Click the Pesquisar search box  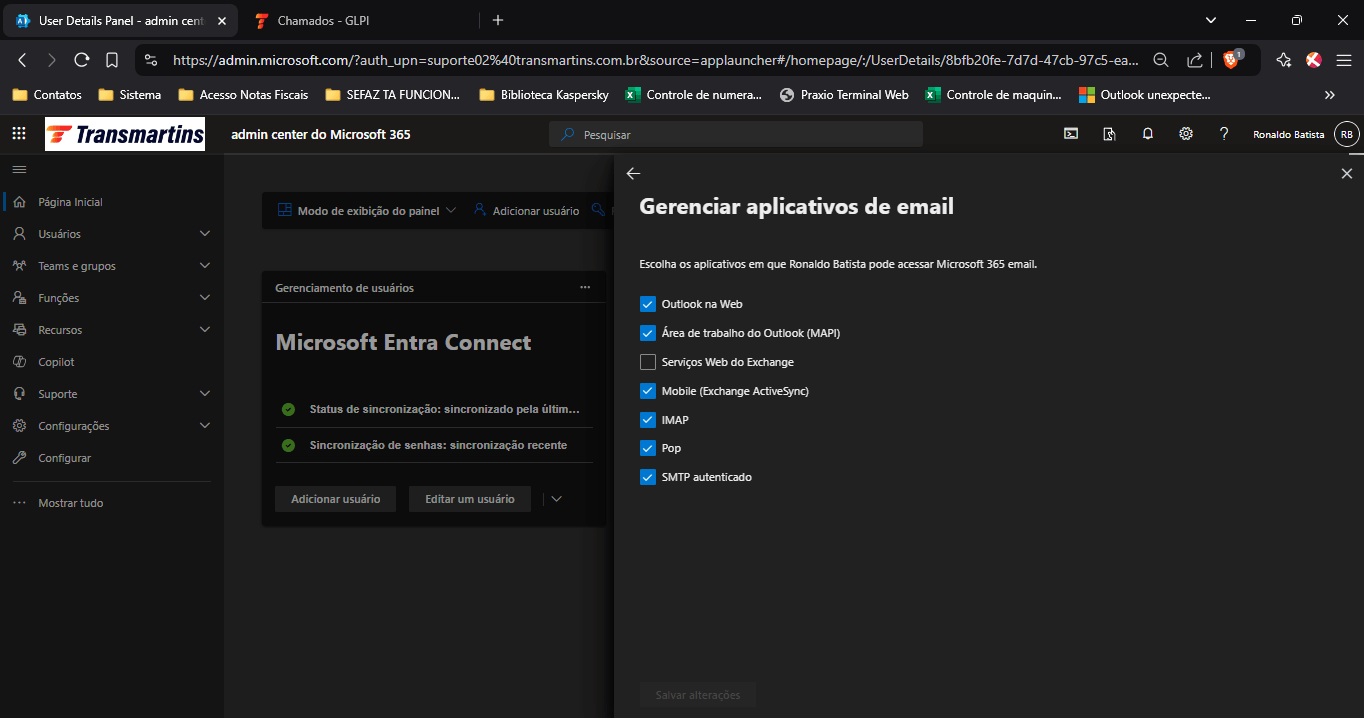click(x=736, y=134)
